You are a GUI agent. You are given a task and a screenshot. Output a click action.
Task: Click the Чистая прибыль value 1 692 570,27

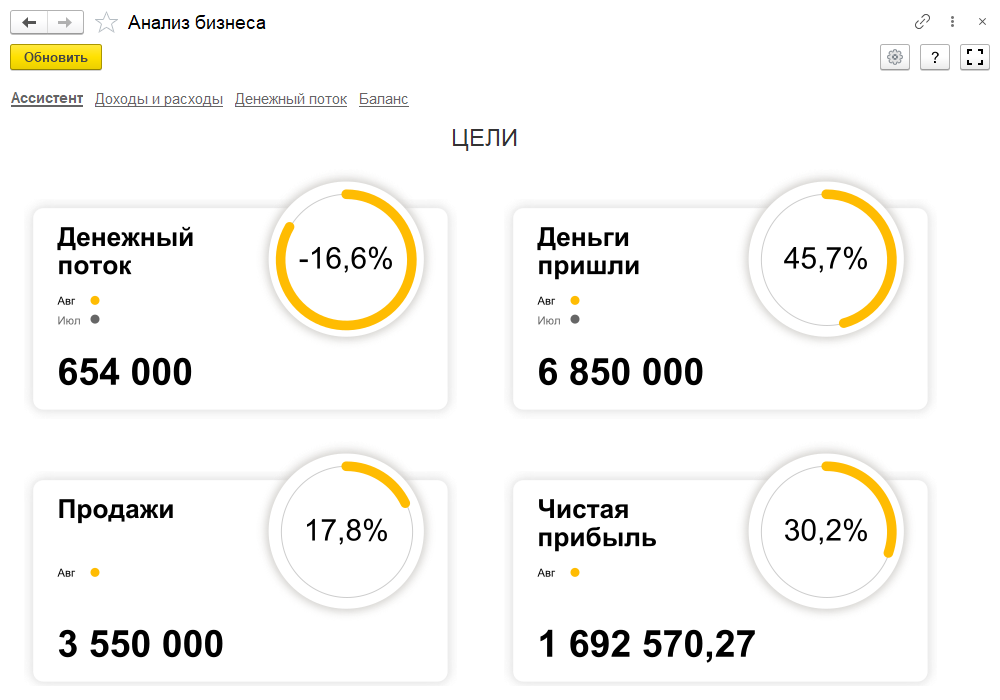point(647,644)
